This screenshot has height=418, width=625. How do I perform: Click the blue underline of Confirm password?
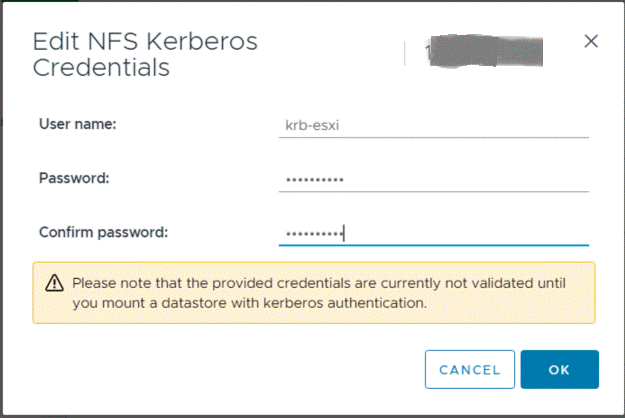pyautogui.click(x=433, y=245)
